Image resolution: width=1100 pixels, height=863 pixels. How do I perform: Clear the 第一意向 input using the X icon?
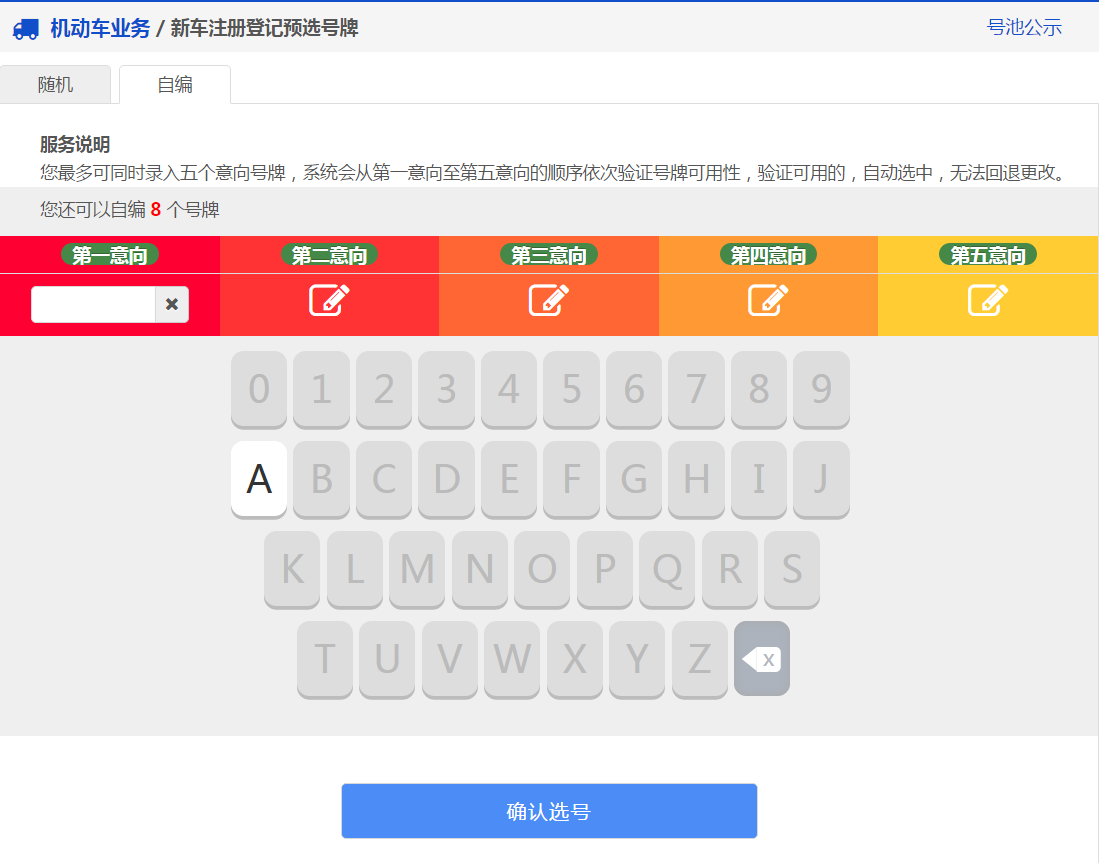171,304
